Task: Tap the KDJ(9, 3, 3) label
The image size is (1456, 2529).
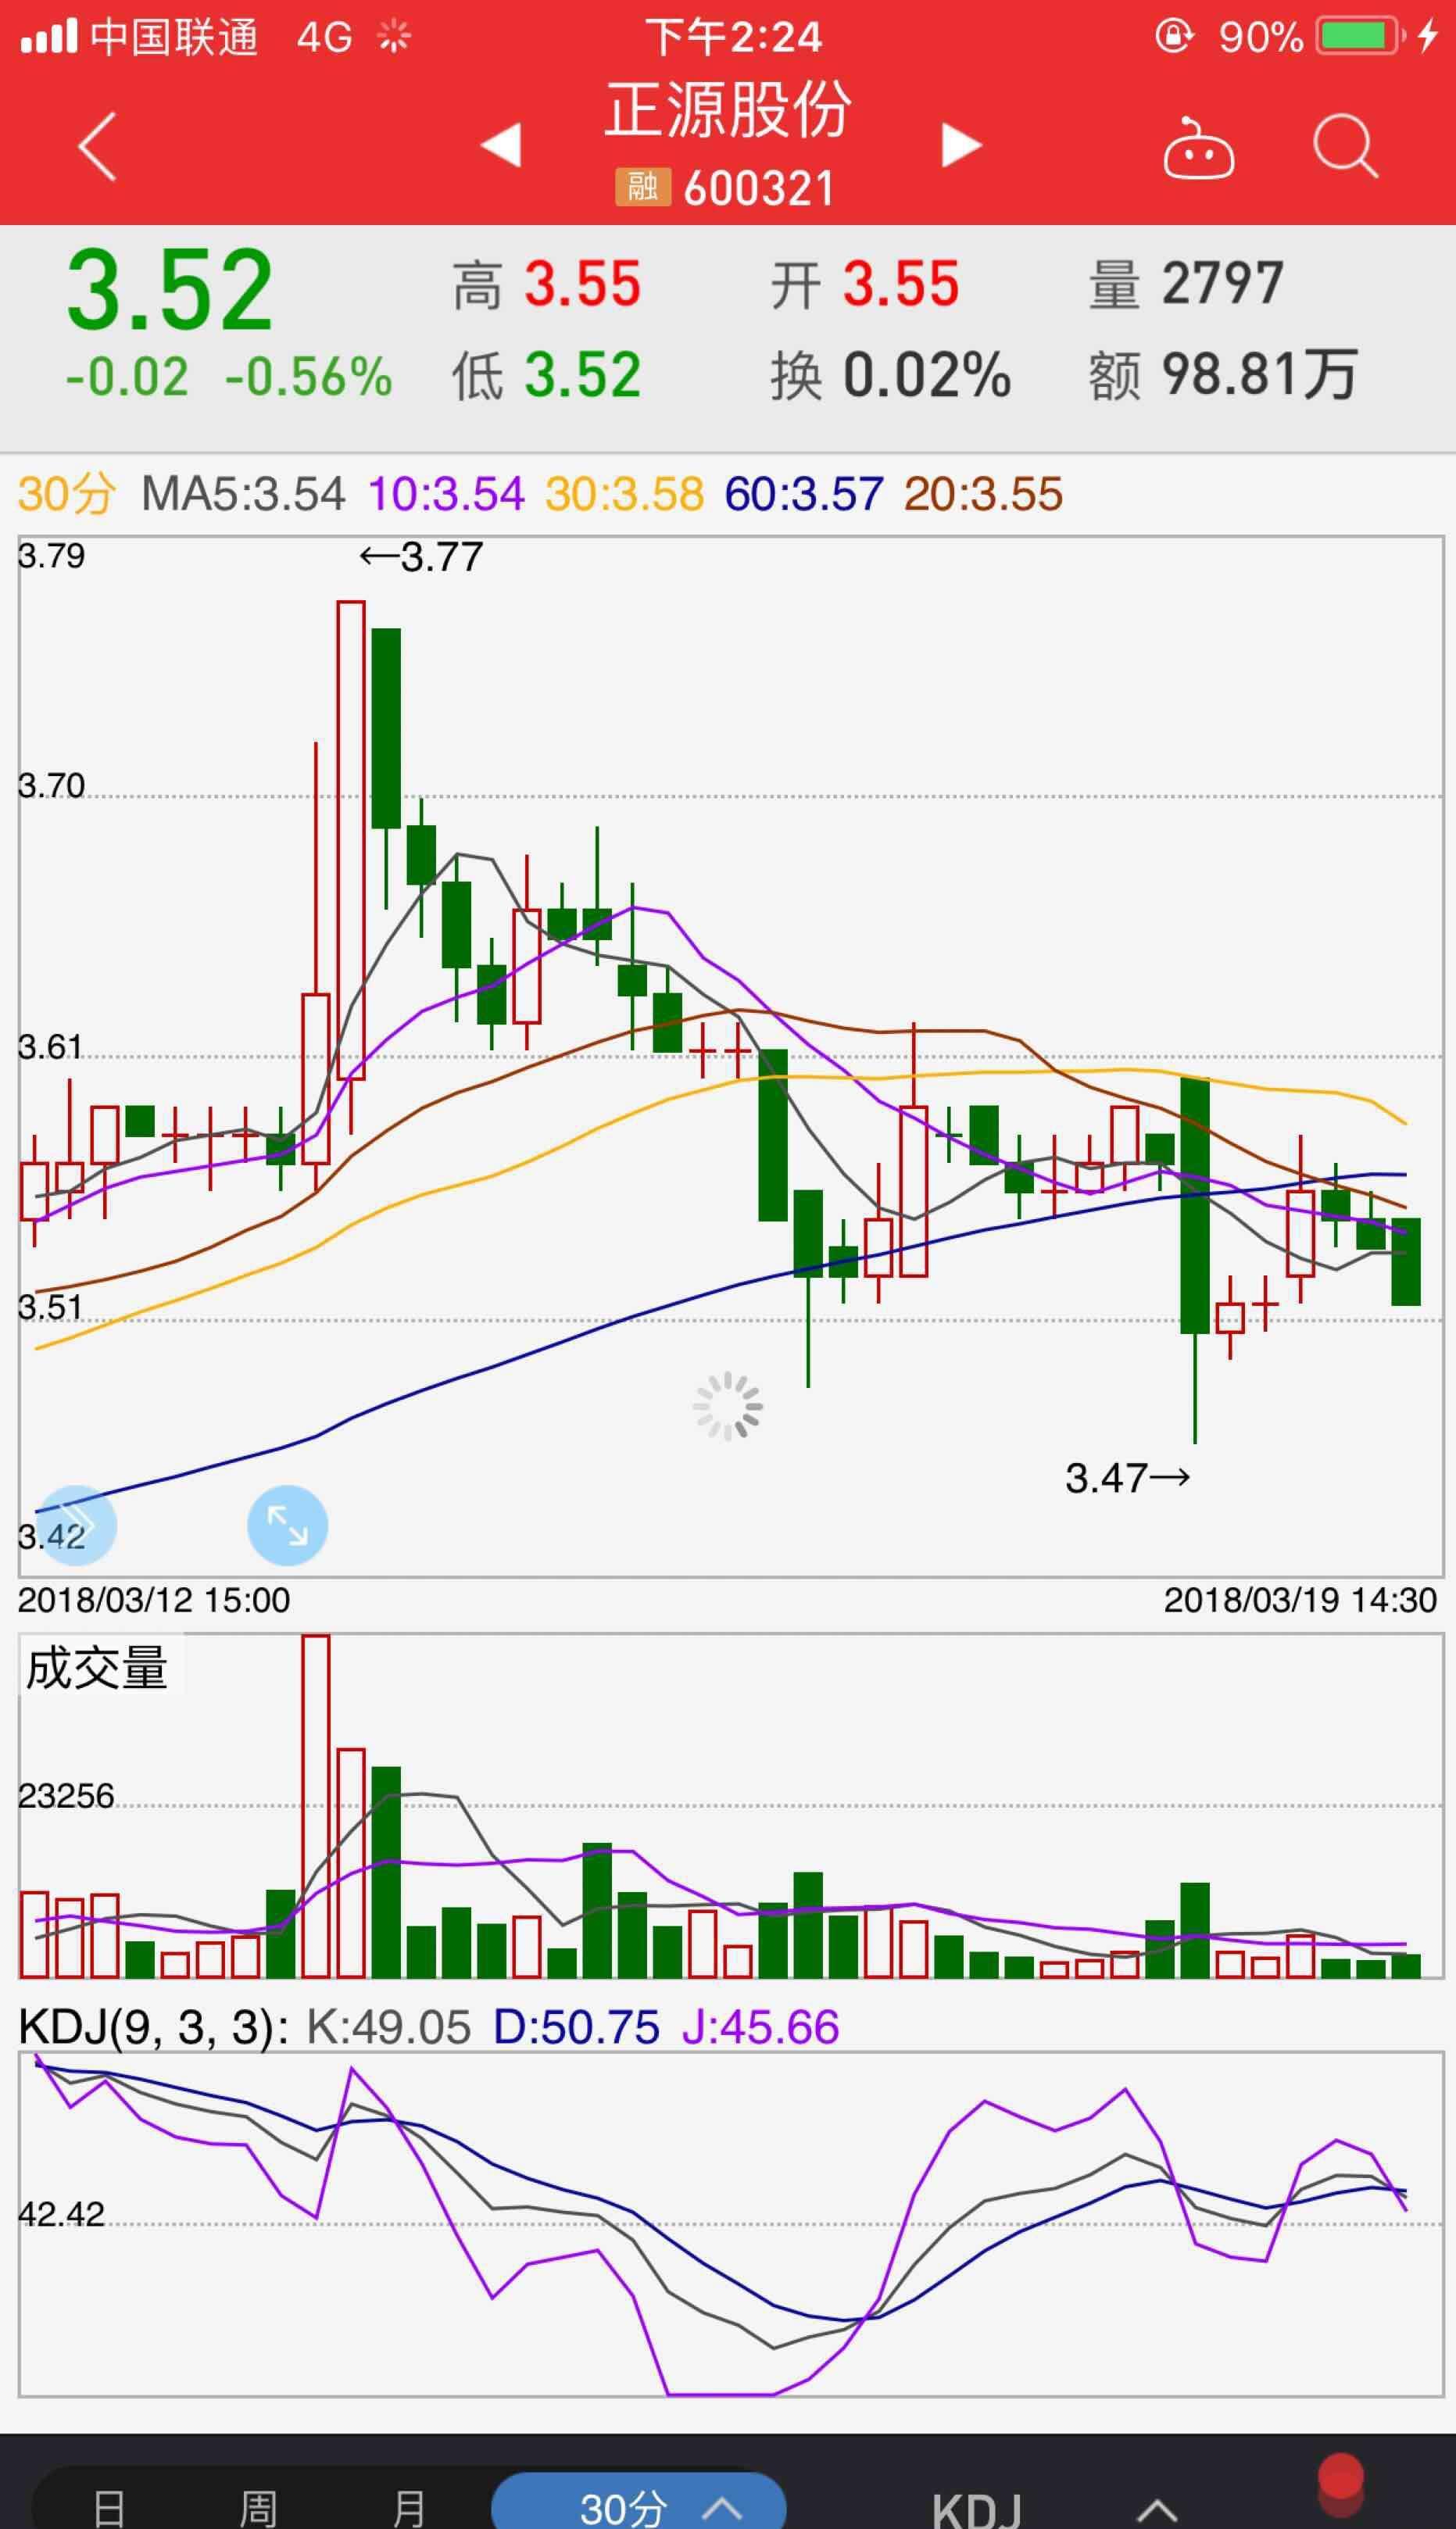Action: pos(153,2027)
